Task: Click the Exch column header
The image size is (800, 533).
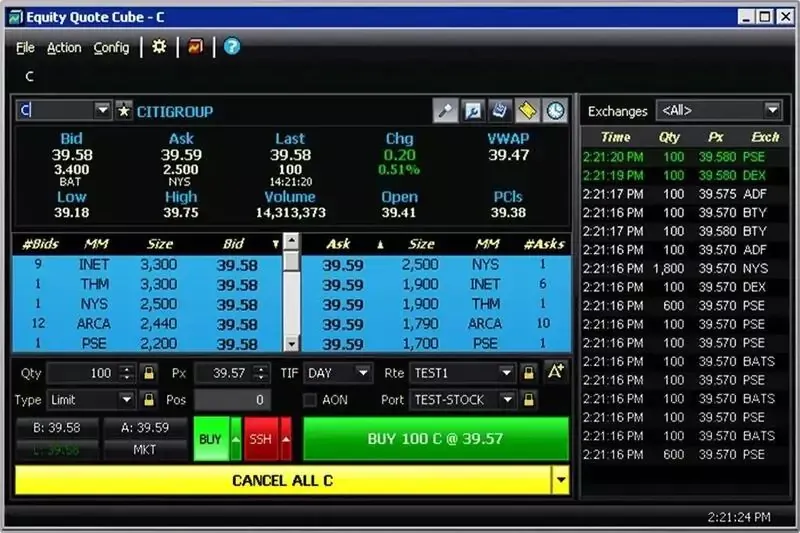Action: pyautogui.click(x=765, y=137)
